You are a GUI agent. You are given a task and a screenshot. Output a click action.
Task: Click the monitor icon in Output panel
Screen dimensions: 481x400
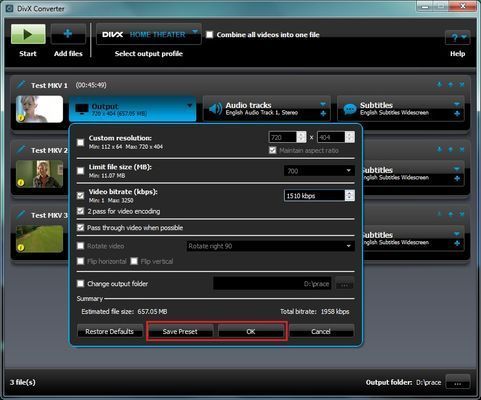point(82,109)
